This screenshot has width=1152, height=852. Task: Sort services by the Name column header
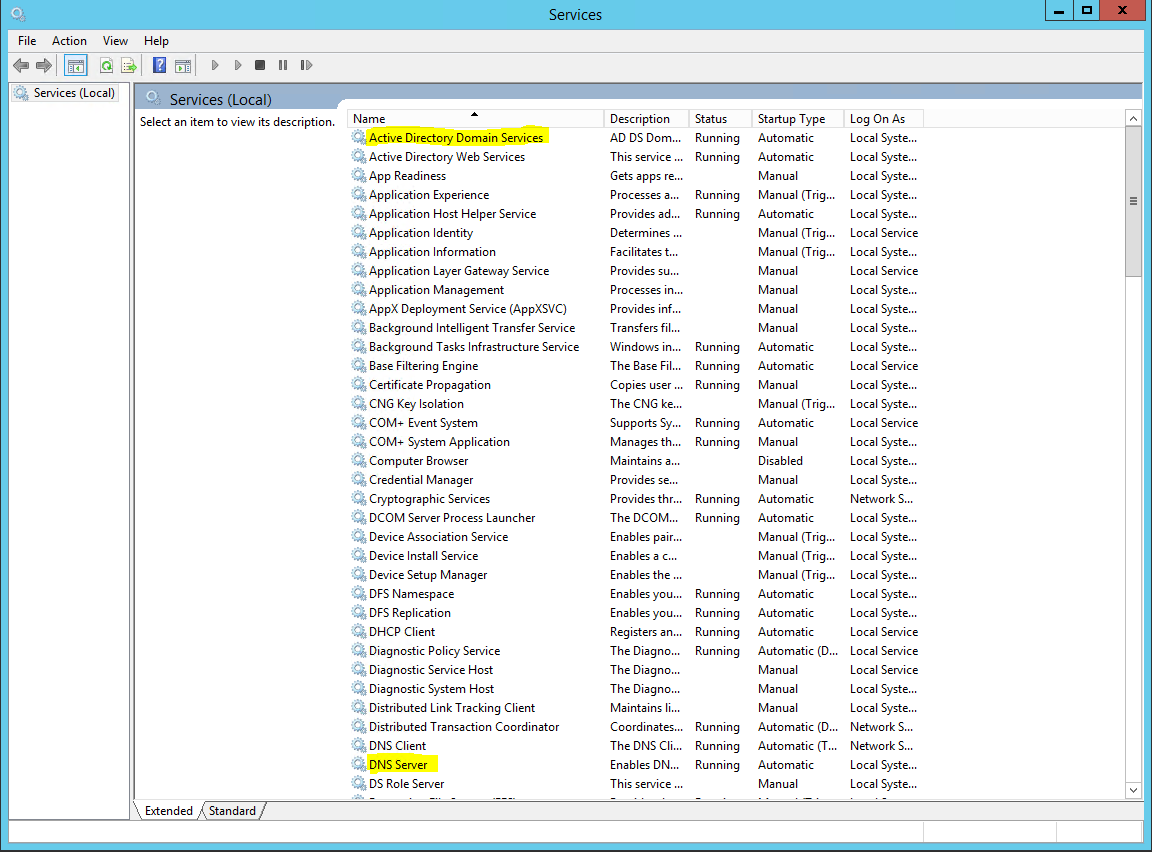click(475, 118)
